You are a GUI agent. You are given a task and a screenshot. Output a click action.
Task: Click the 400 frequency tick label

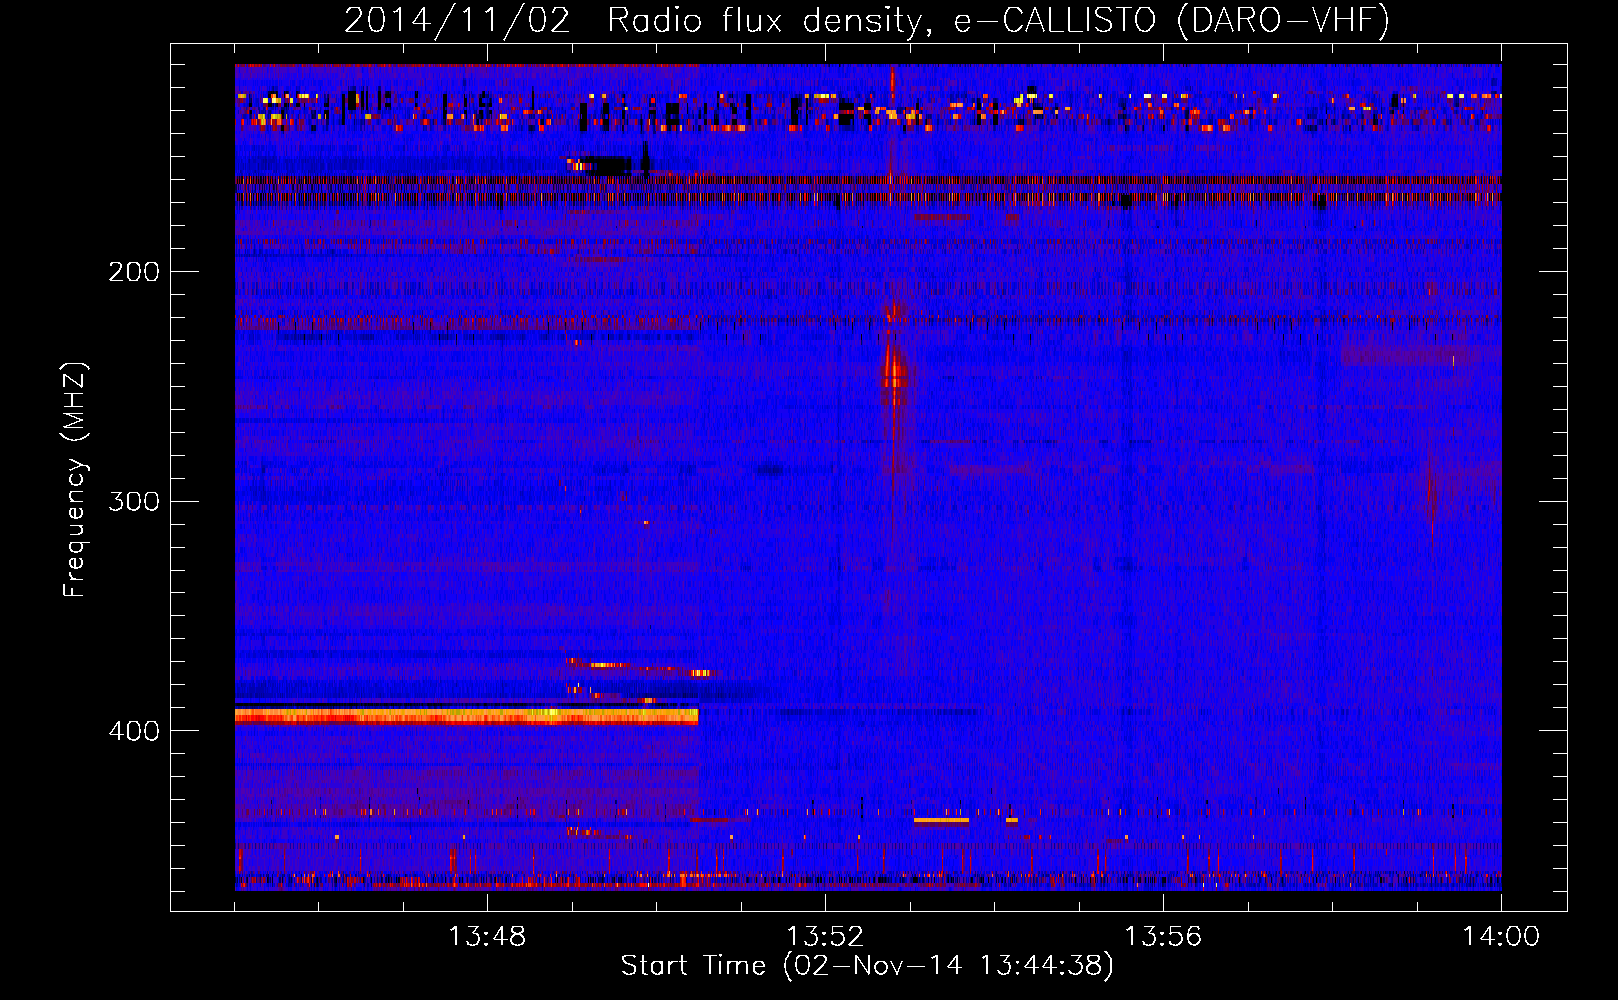point(134,731)
